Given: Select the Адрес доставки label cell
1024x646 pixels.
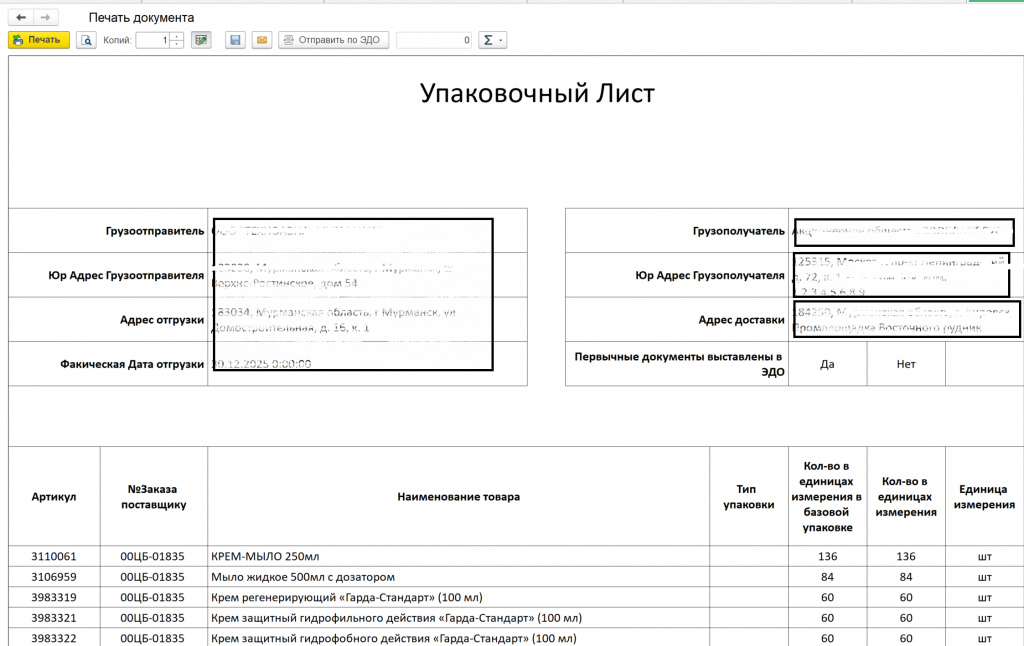Looking at the screenshot, I should point(677,319).
